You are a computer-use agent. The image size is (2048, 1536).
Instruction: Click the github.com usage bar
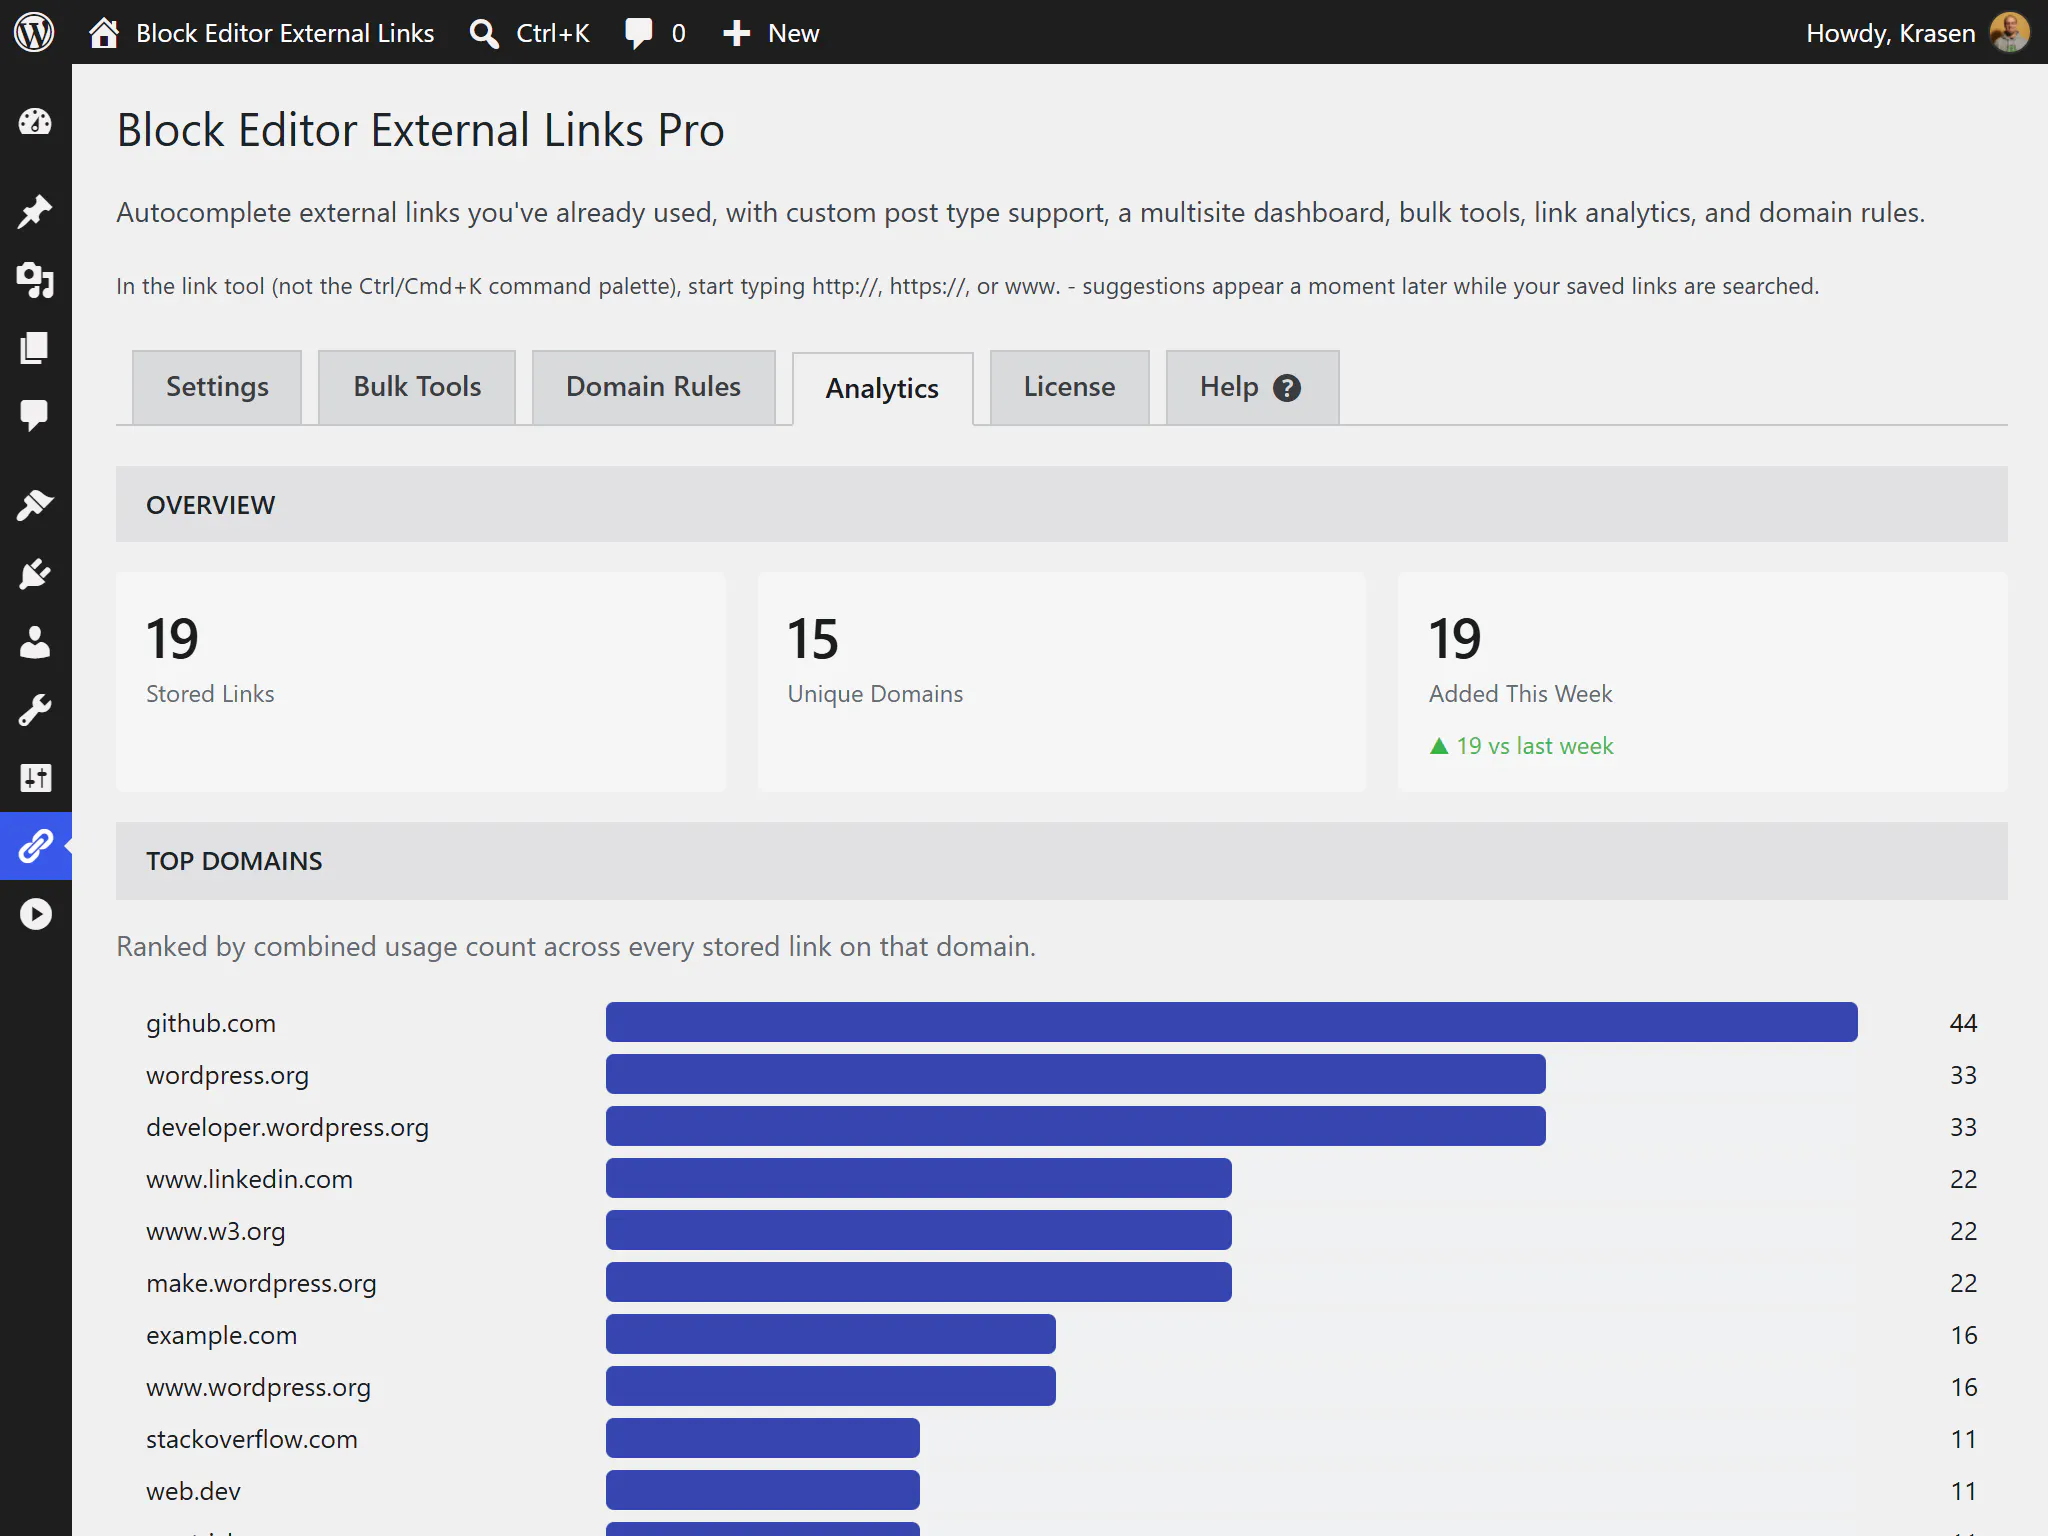coord(1232,1022)
